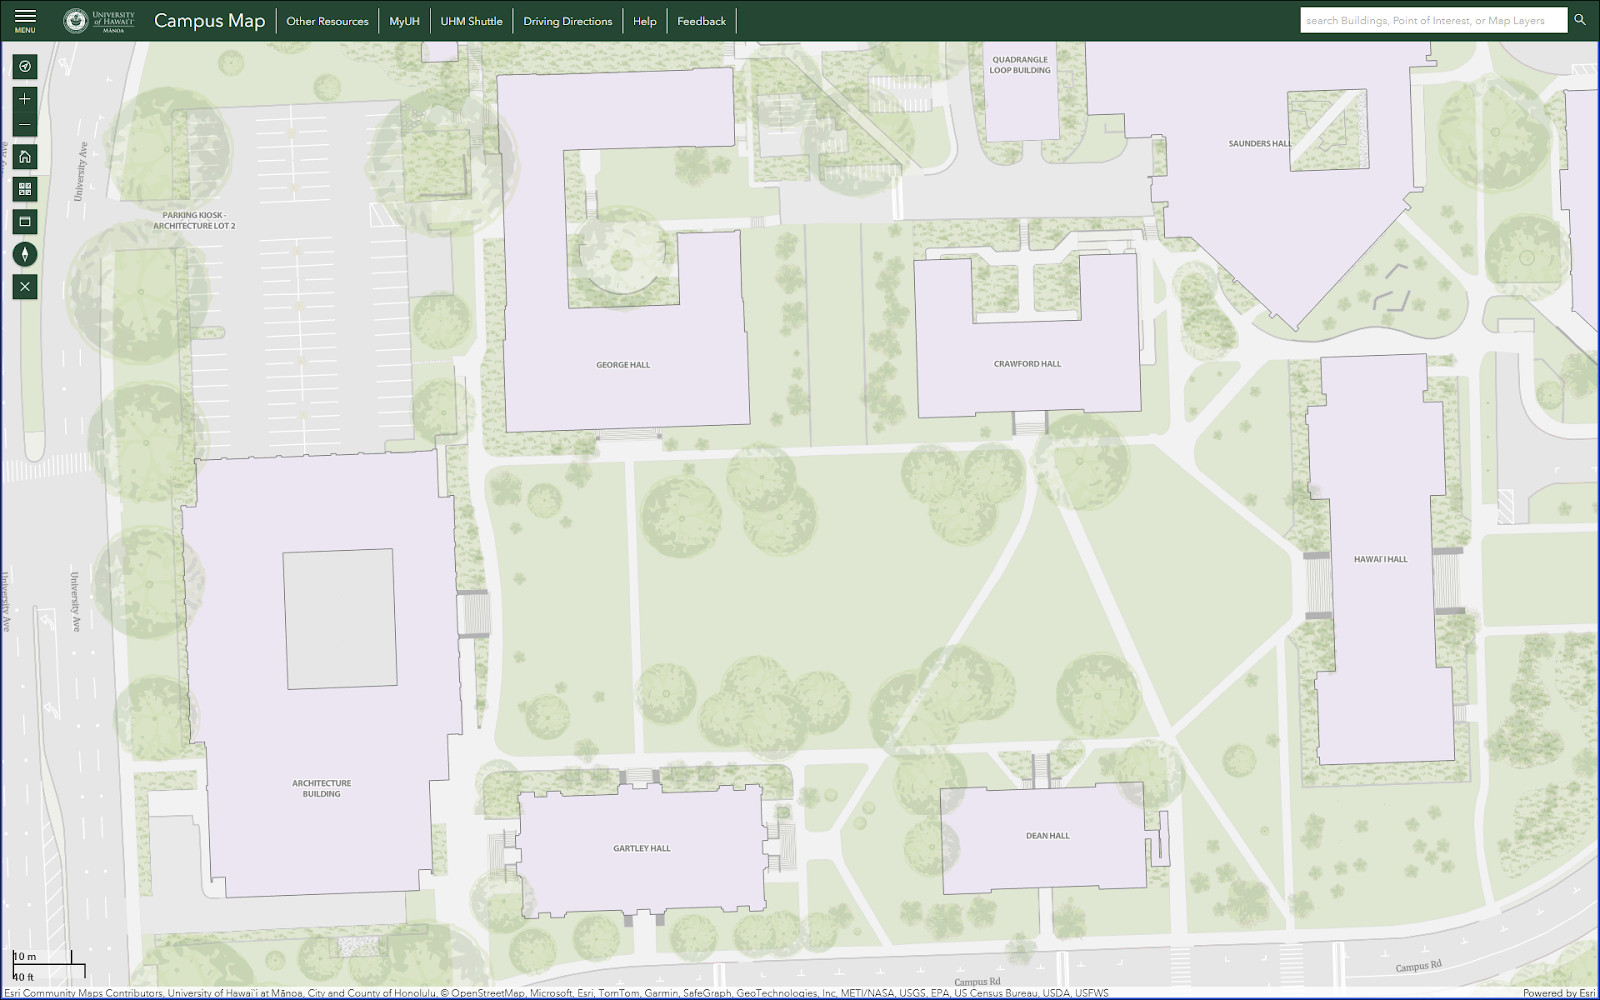
Task: Select MyUH in the top bar
Action: pos(404,20)
